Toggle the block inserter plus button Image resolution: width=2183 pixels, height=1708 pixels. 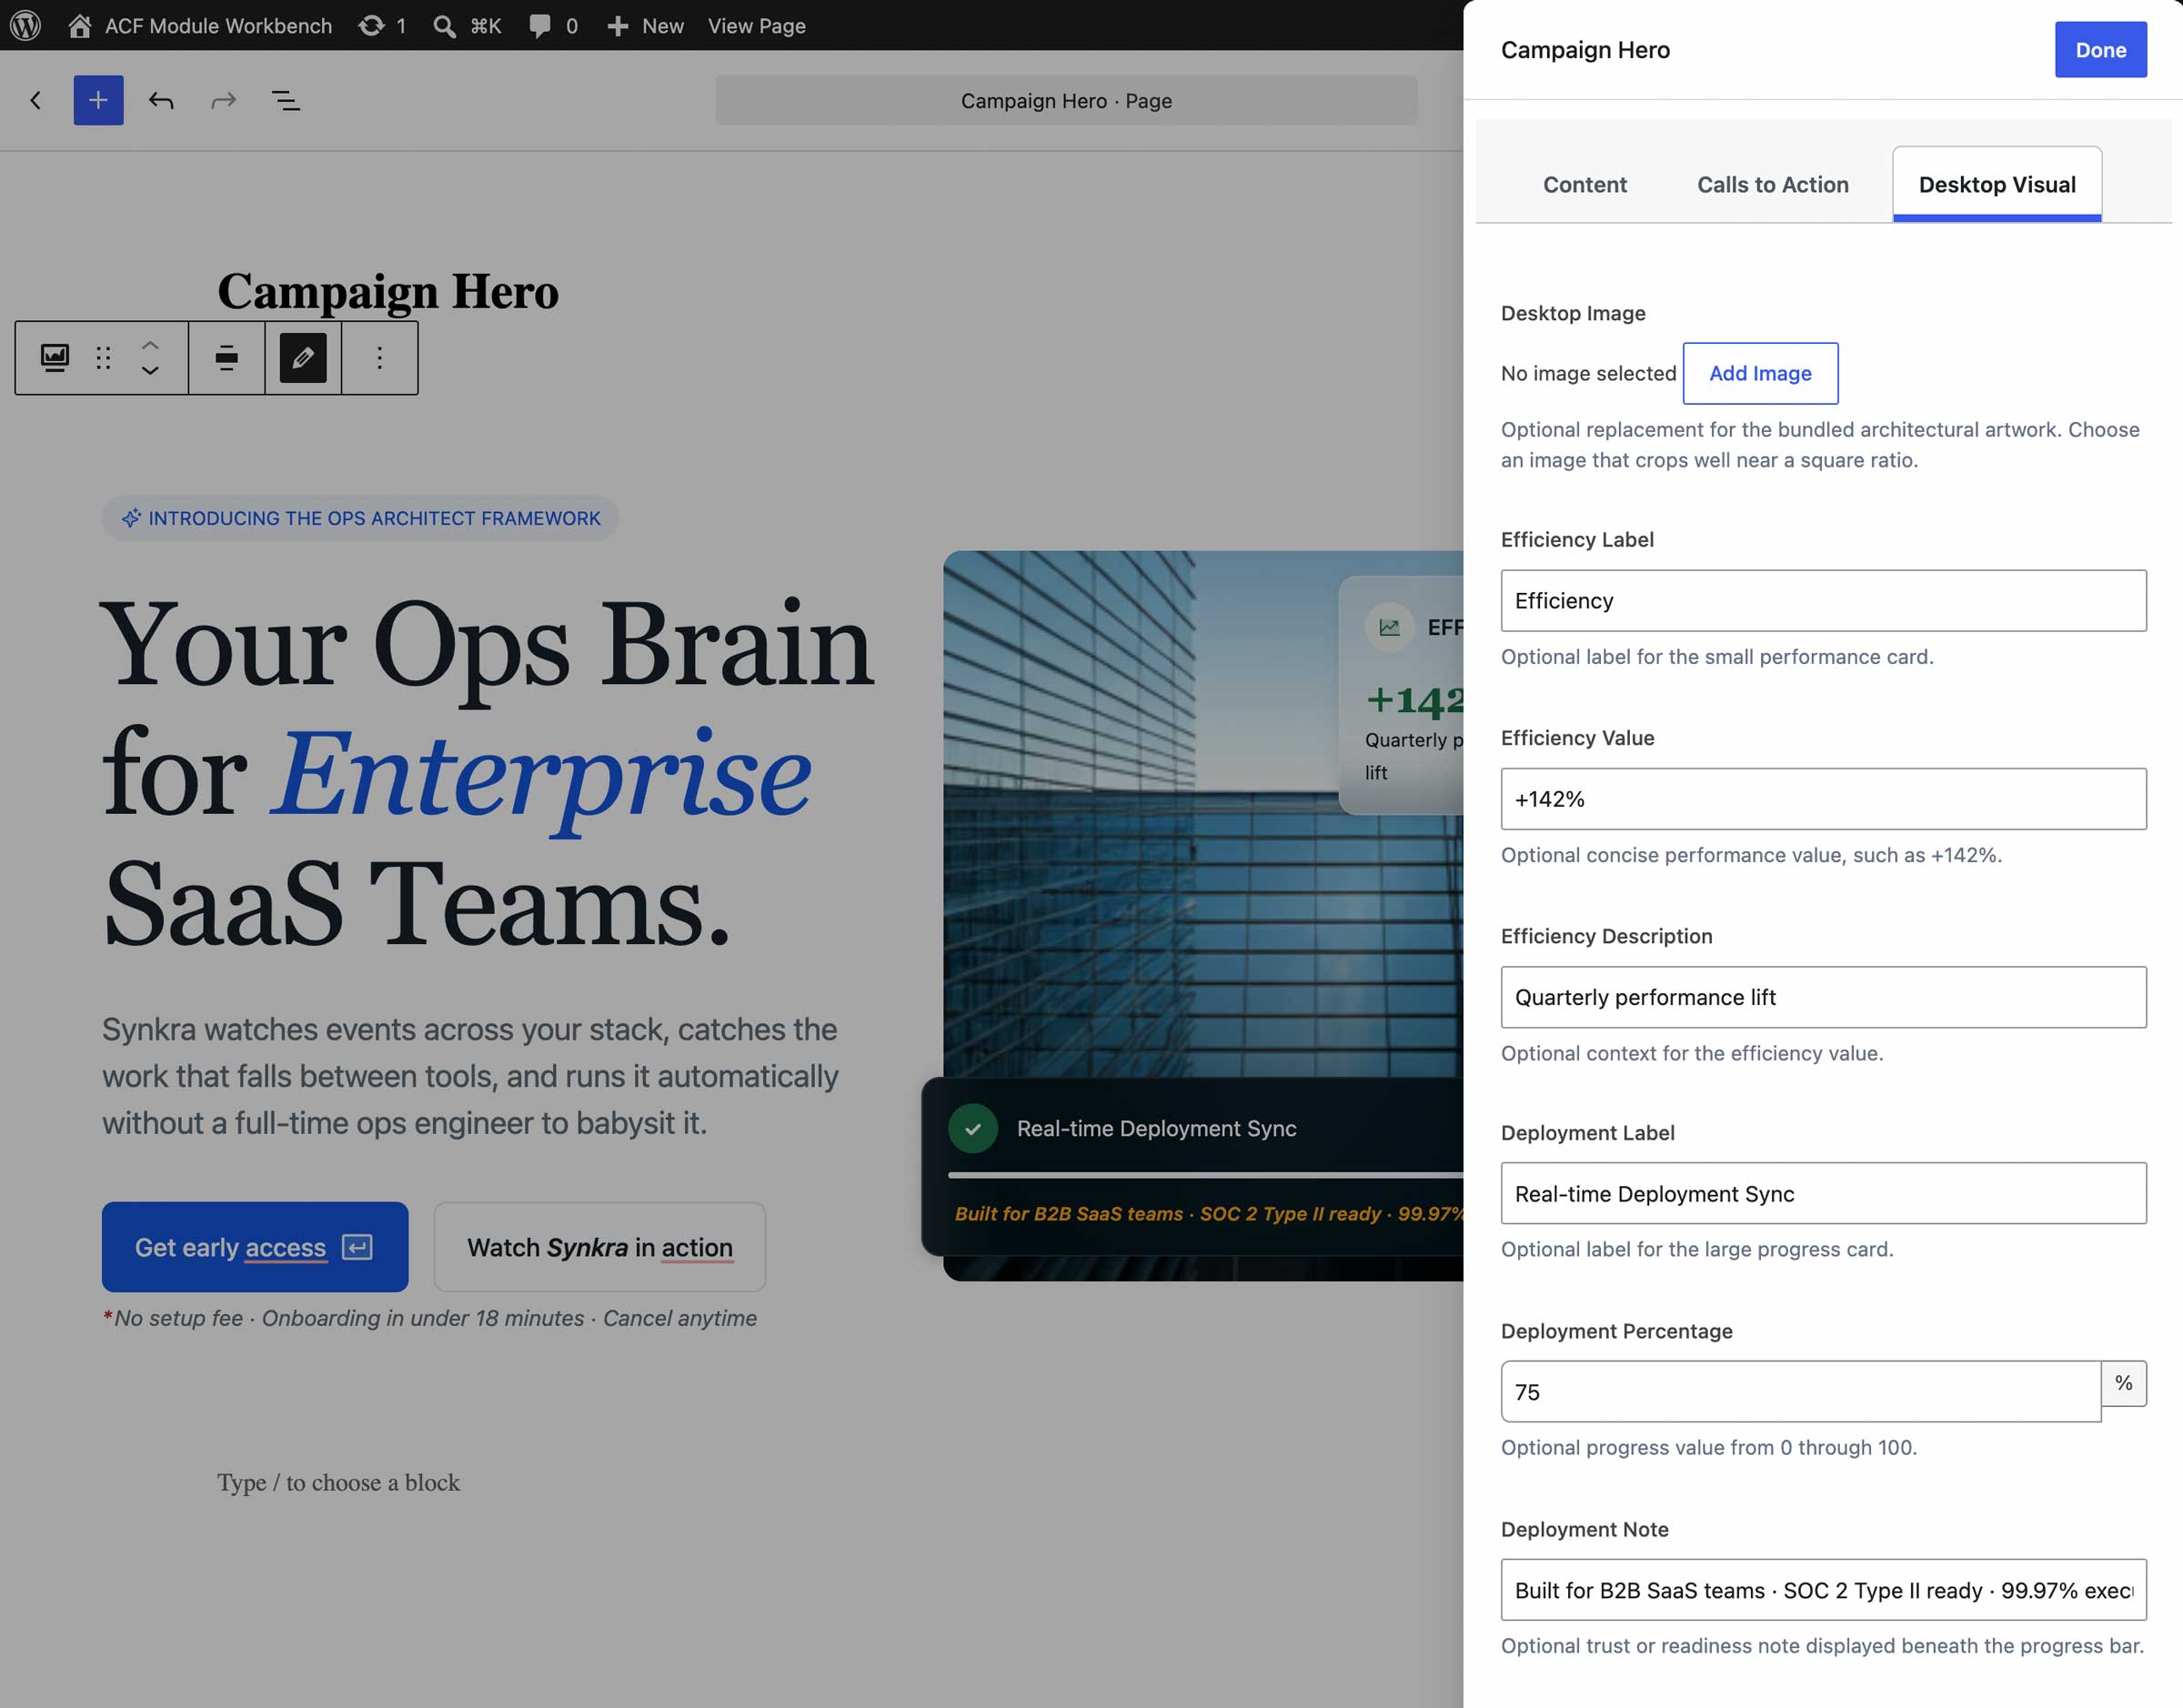tap(98, 100)
